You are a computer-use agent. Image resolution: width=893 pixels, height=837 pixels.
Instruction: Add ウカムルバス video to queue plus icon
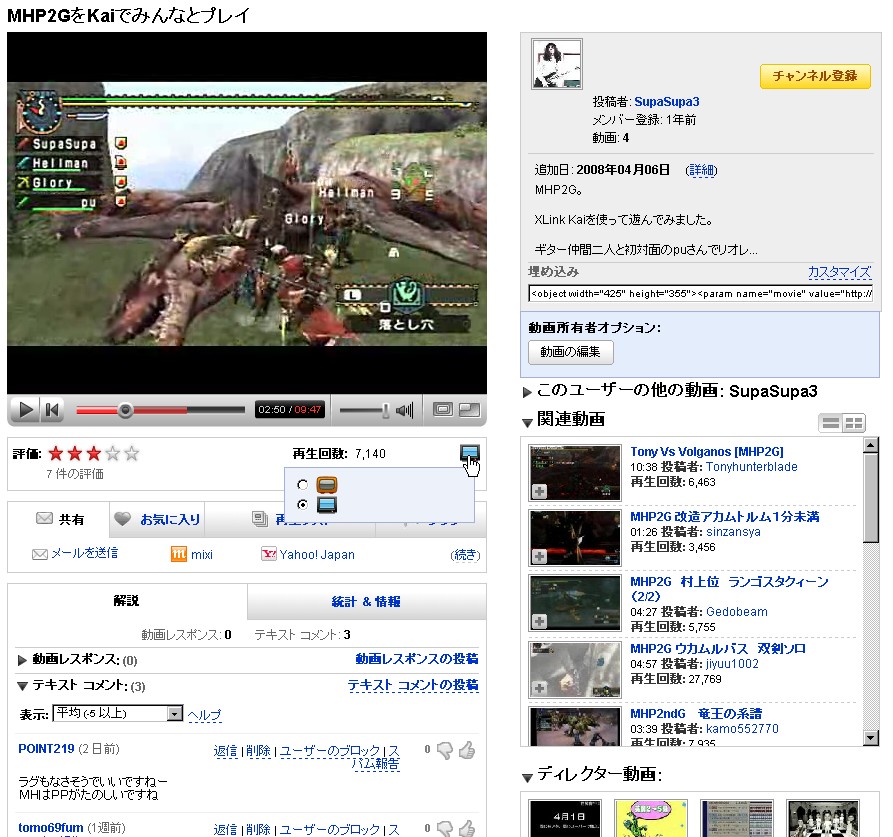[539, 688]
